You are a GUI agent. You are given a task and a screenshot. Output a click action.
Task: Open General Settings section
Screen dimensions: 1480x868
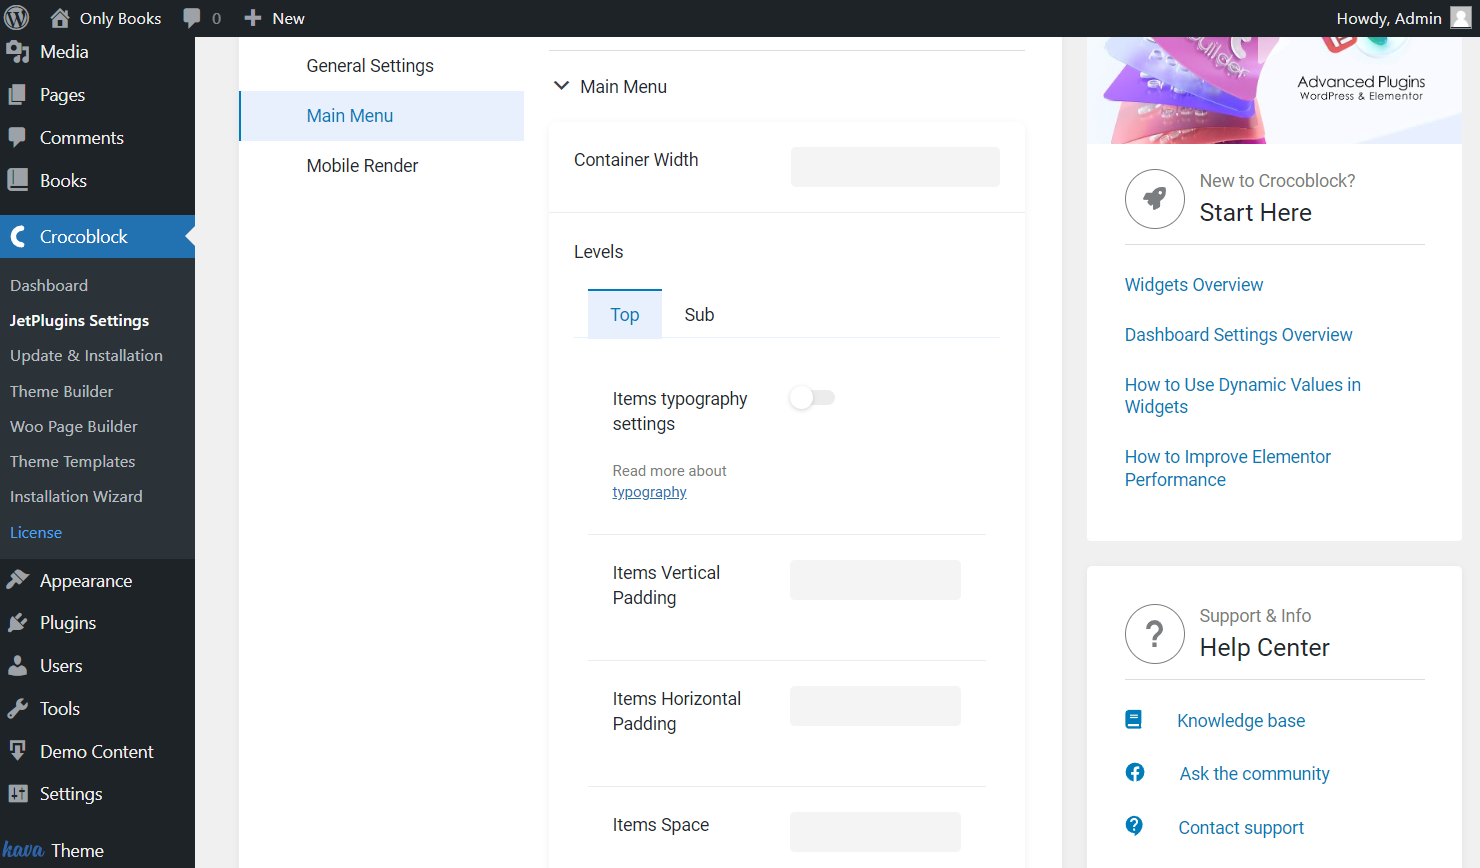click(x=381, y=66)
